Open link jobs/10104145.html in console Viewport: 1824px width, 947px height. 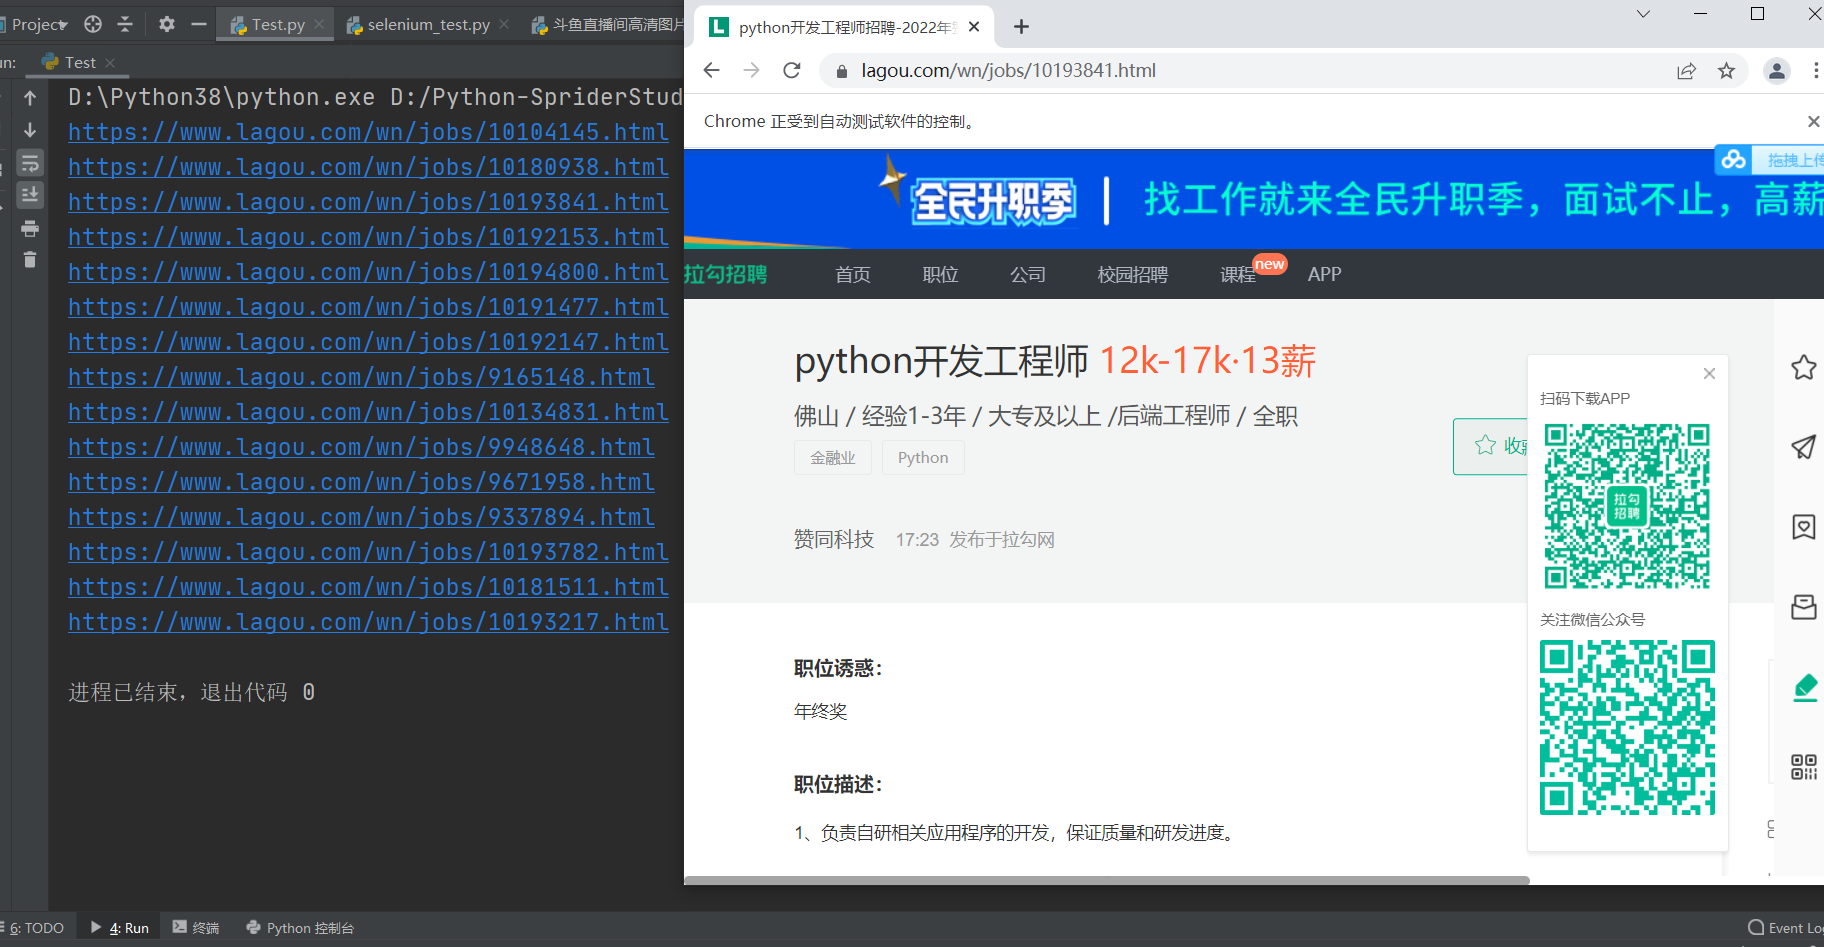368,132
